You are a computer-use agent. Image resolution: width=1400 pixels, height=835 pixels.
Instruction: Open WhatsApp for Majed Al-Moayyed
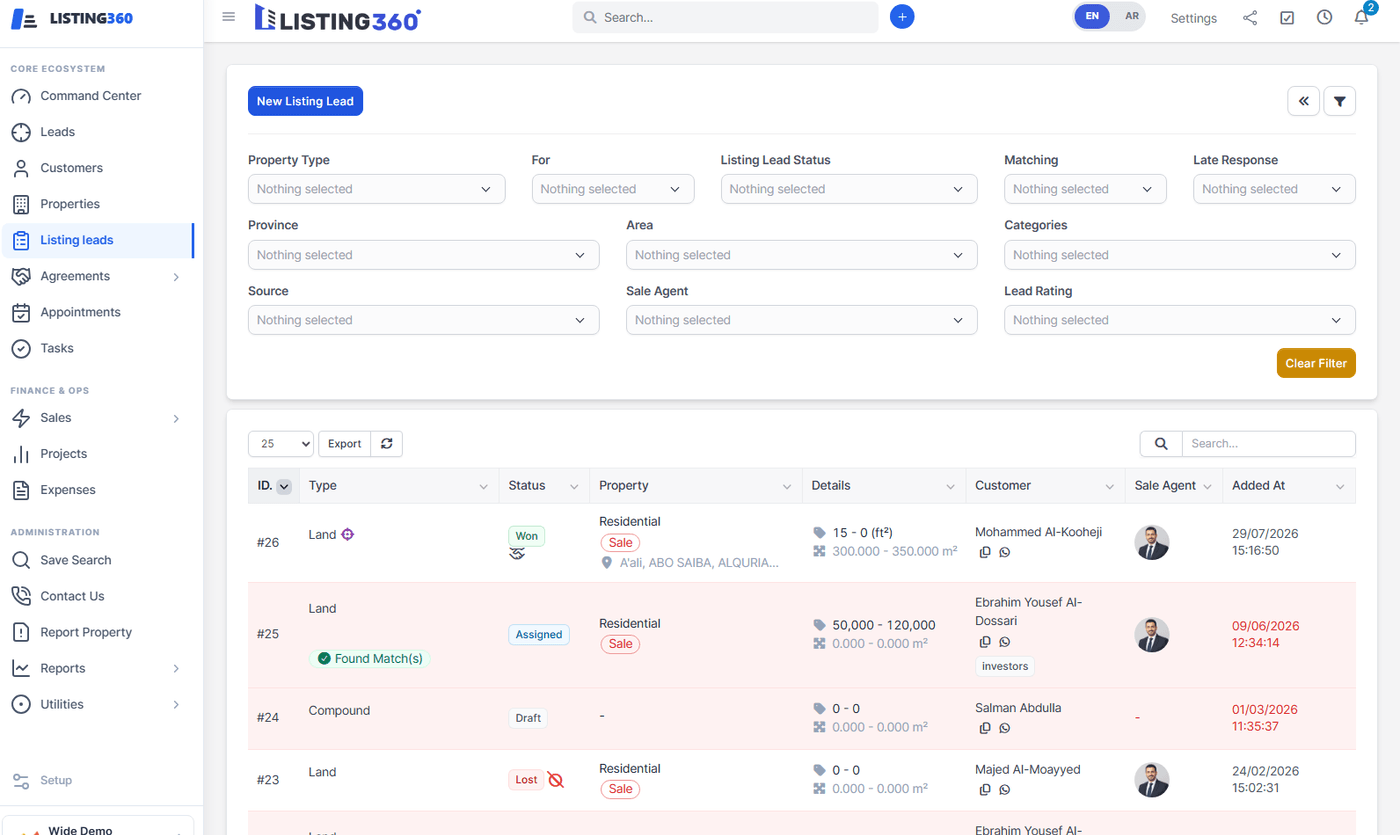click(x=1005, y=790)
